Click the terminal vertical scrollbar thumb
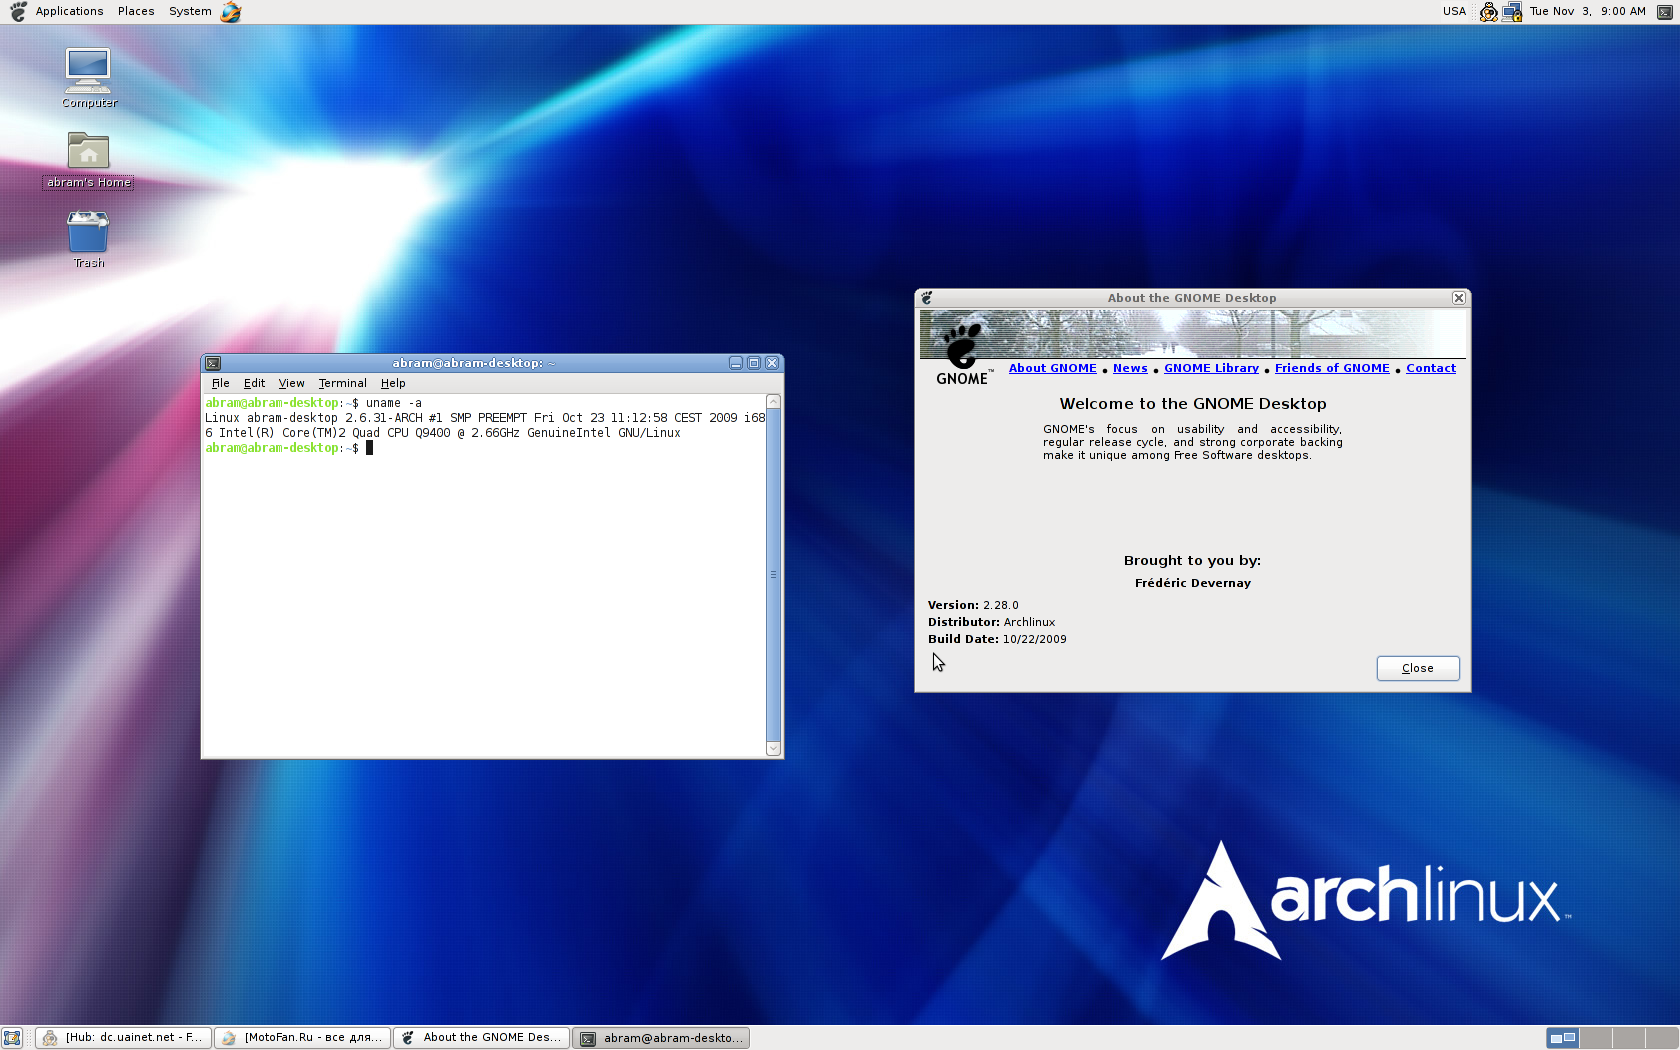Screen dimensions: 1680x1050 tap(773, 575)
